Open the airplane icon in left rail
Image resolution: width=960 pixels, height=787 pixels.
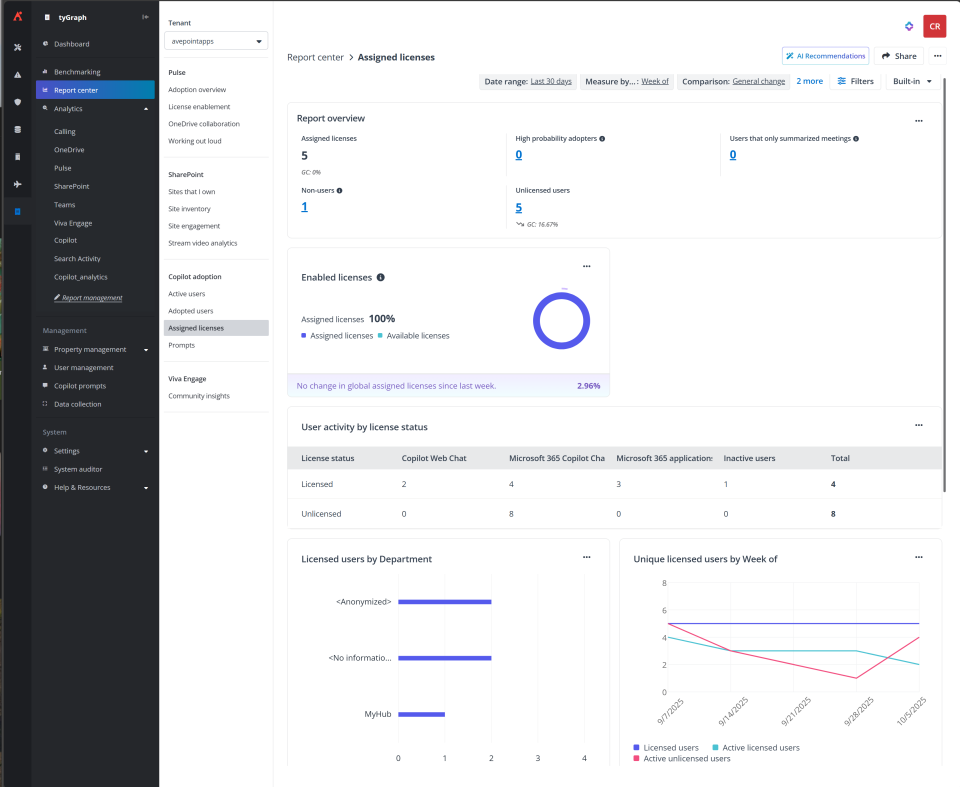click(17, 185)
